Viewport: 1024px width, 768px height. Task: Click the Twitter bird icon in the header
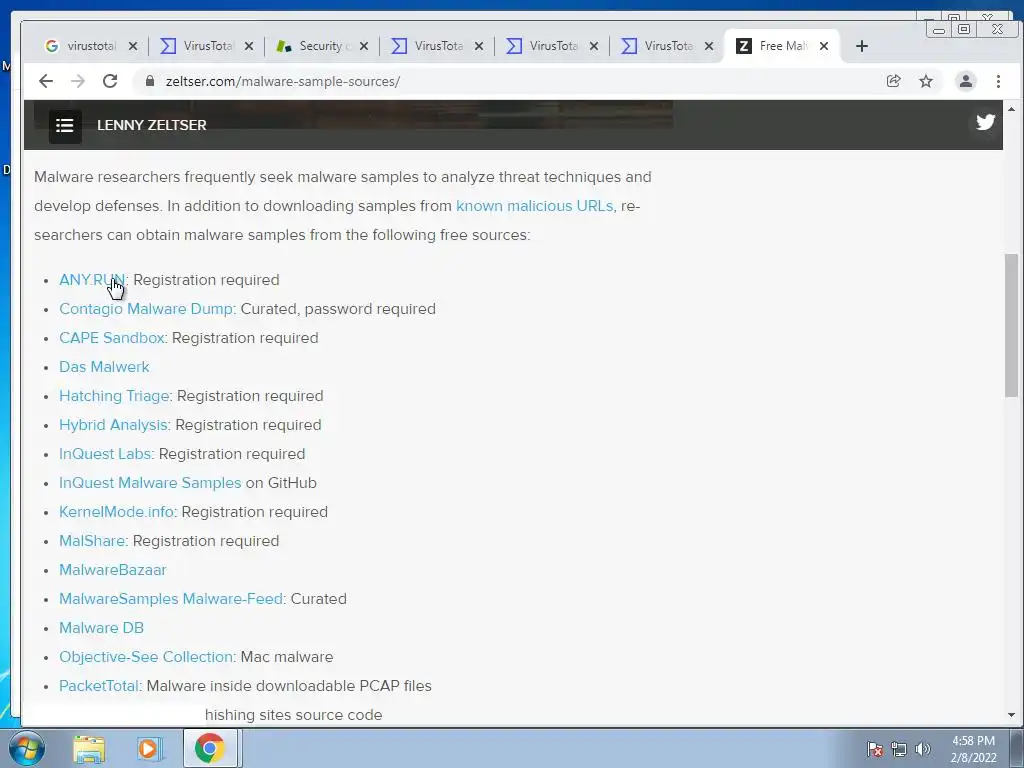pyautogui.click(x=985, y=122)
